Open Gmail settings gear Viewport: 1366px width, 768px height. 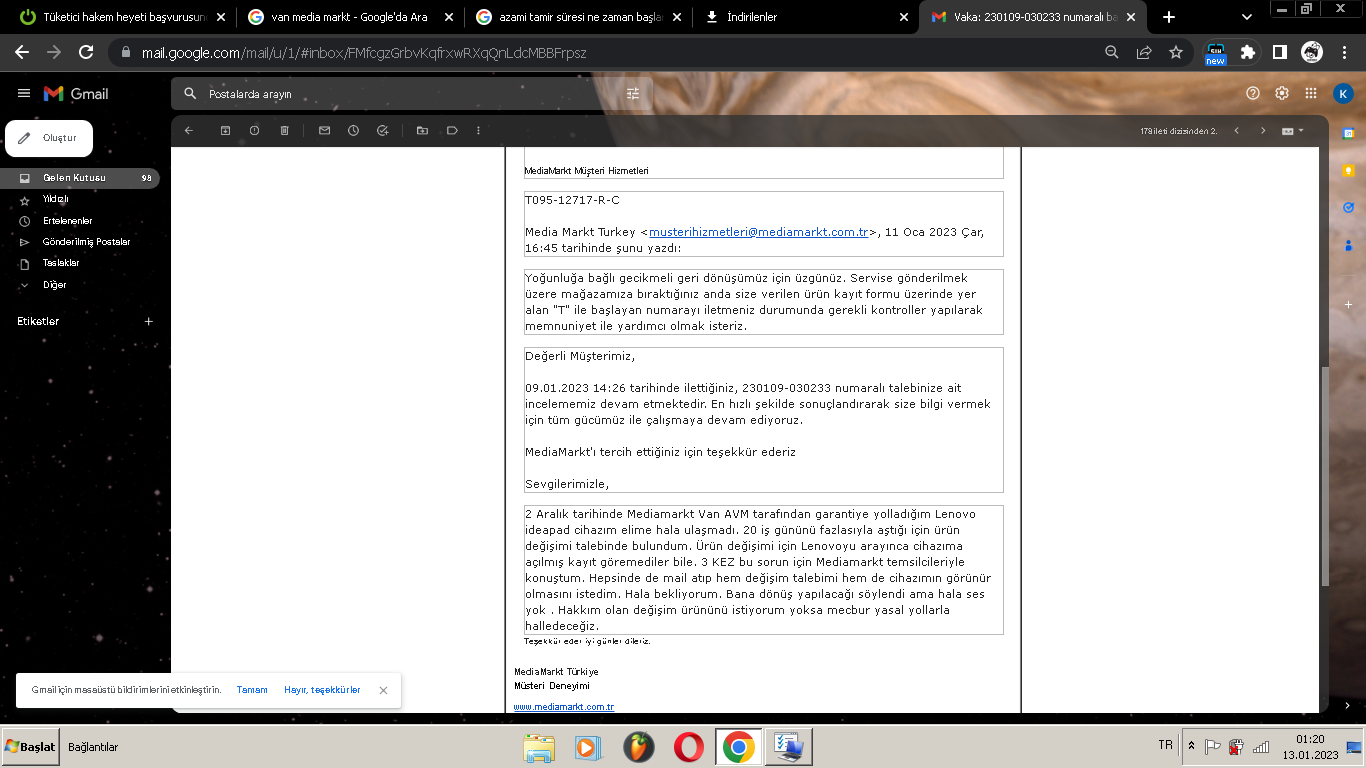1282,93
